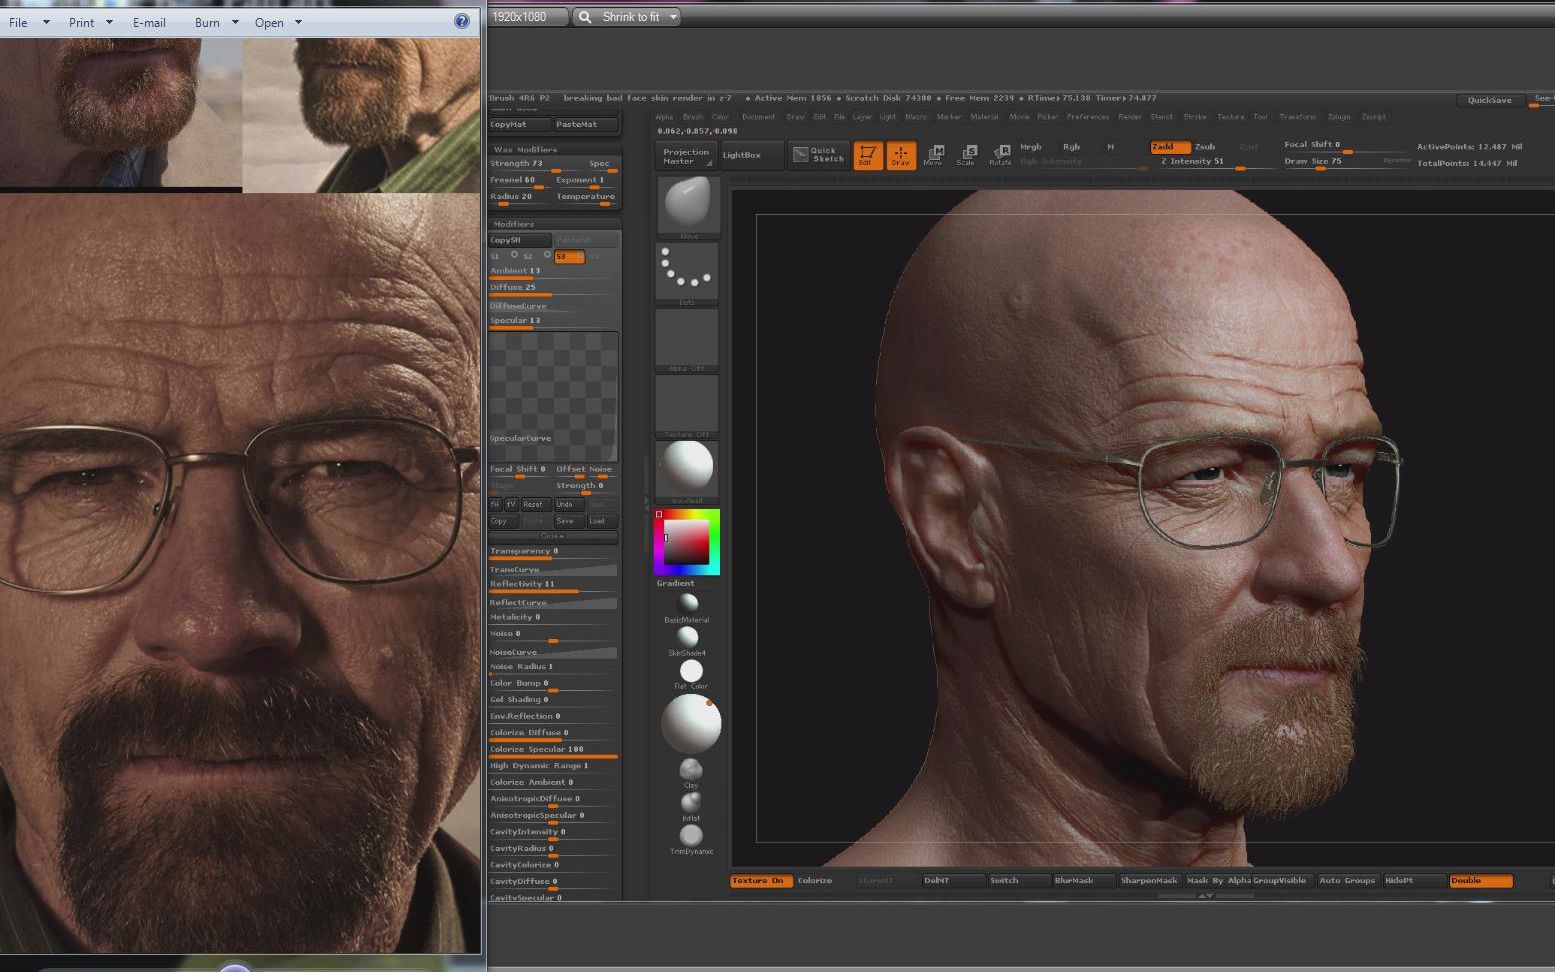
Task: Open the Shrink to fit dropdown
Action: (x=630, y=16)
